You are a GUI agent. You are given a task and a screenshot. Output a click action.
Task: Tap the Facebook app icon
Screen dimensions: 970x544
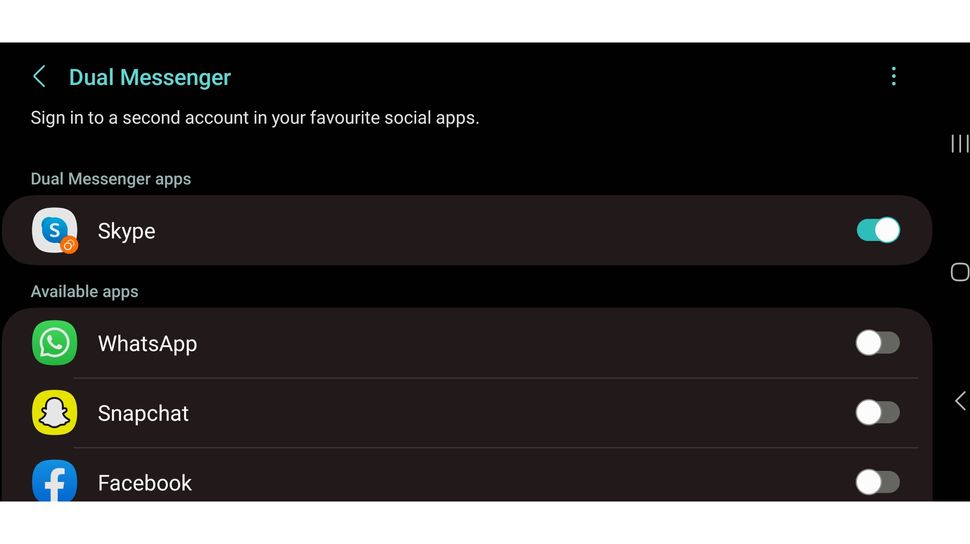[x=54, y=481]
